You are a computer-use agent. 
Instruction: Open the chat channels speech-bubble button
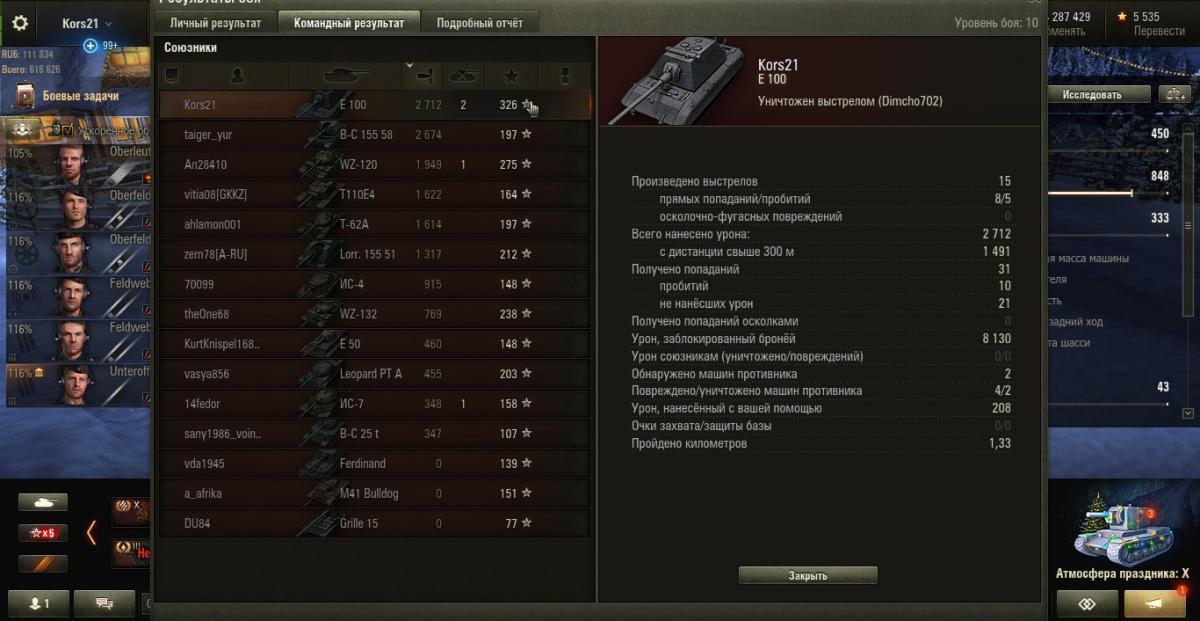(x=102, y=603)
